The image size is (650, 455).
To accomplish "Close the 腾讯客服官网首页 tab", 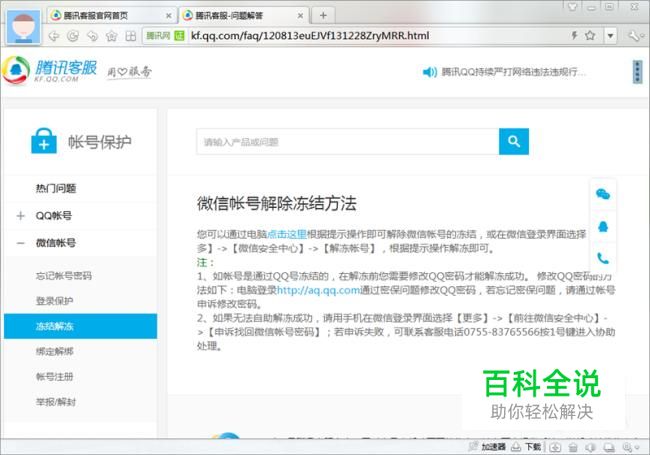I will point(169,16).
